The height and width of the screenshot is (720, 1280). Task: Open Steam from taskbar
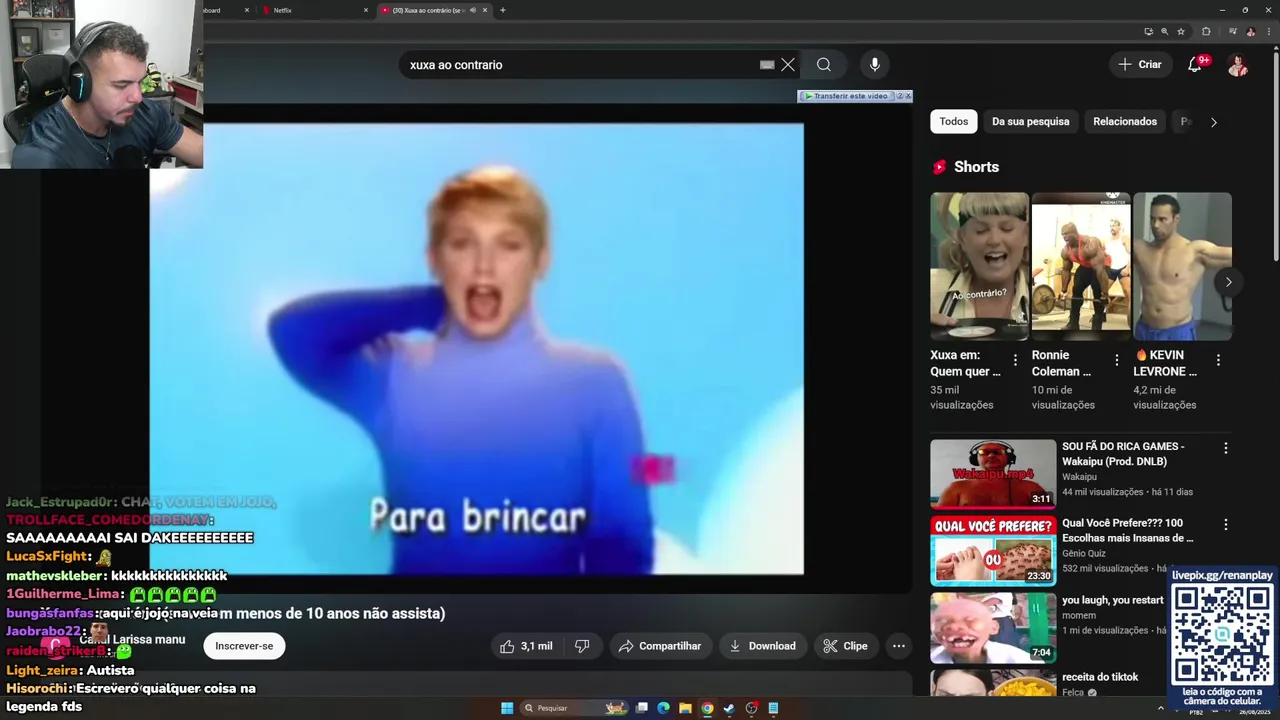coord(729,708)
